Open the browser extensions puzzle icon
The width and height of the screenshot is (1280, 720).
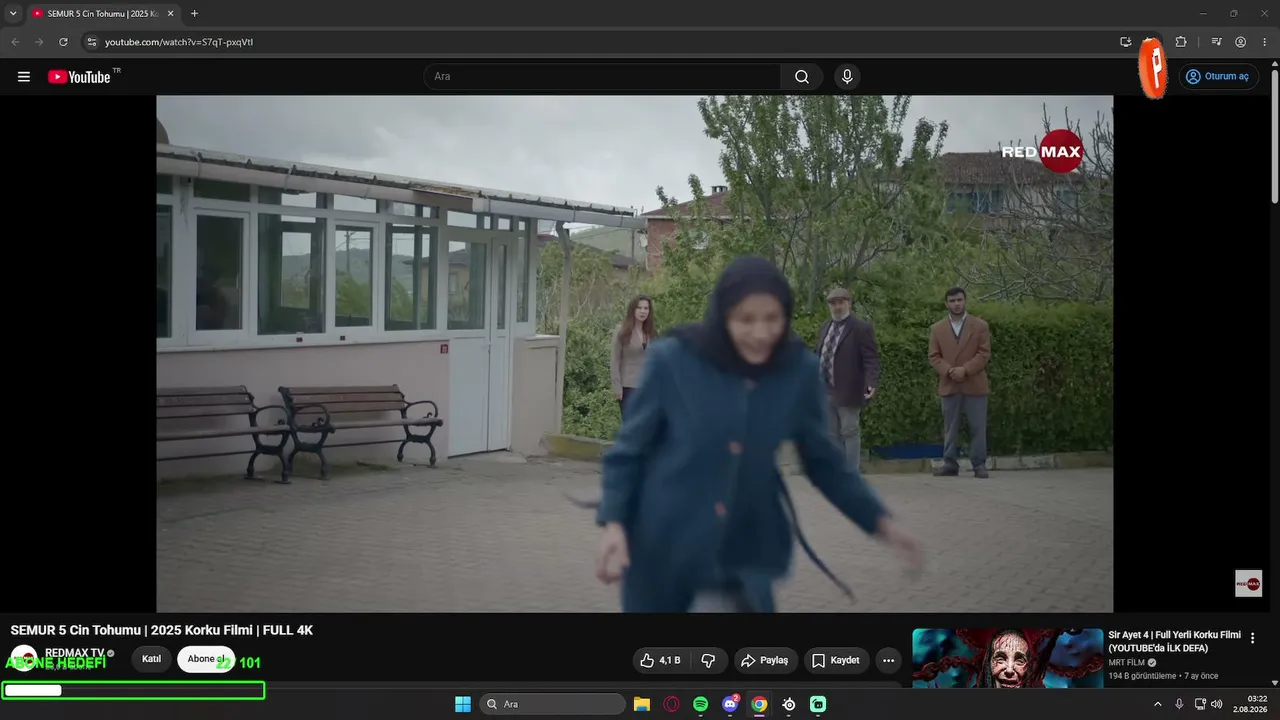1181,42
